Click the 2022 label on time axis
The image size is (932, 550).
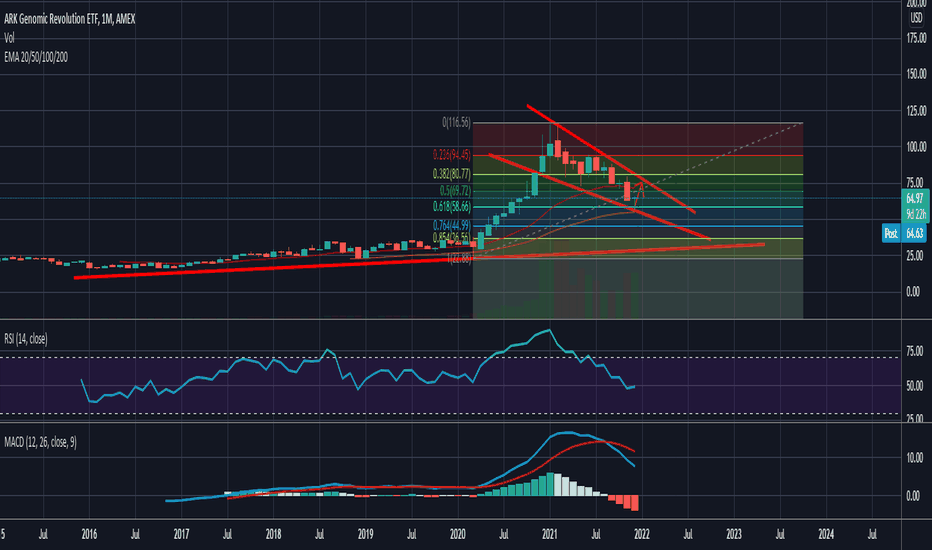(642, 534)
